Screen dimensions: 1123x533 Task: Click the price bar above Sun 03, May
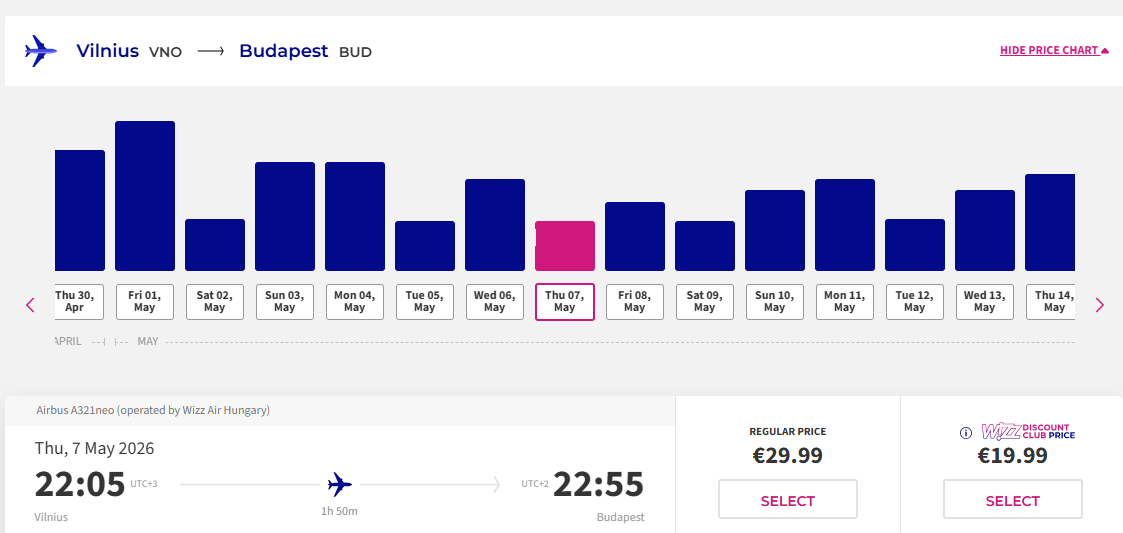point(285,216)
